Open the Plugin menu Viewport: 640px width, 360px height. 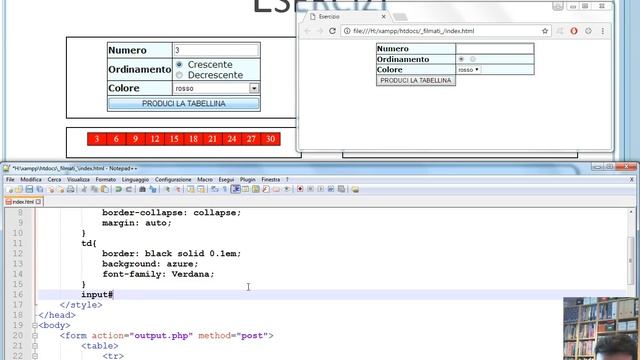pyautogui.click(x=247, y=180)
